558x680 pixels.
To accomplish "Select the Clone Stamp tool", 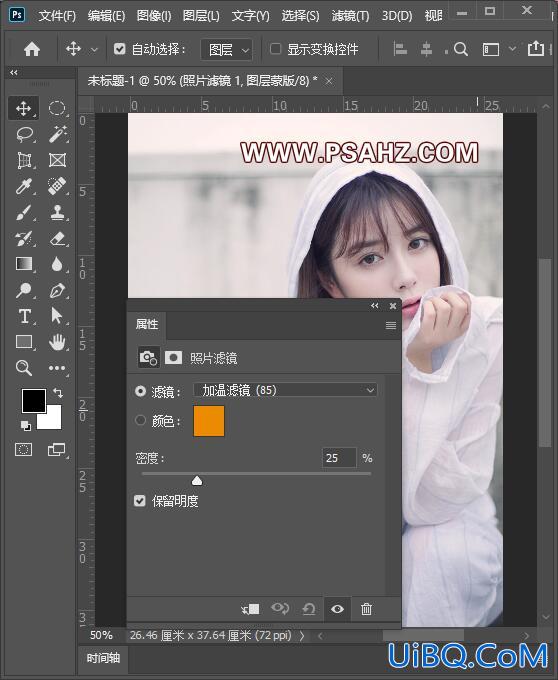I will tap(57, 212).
